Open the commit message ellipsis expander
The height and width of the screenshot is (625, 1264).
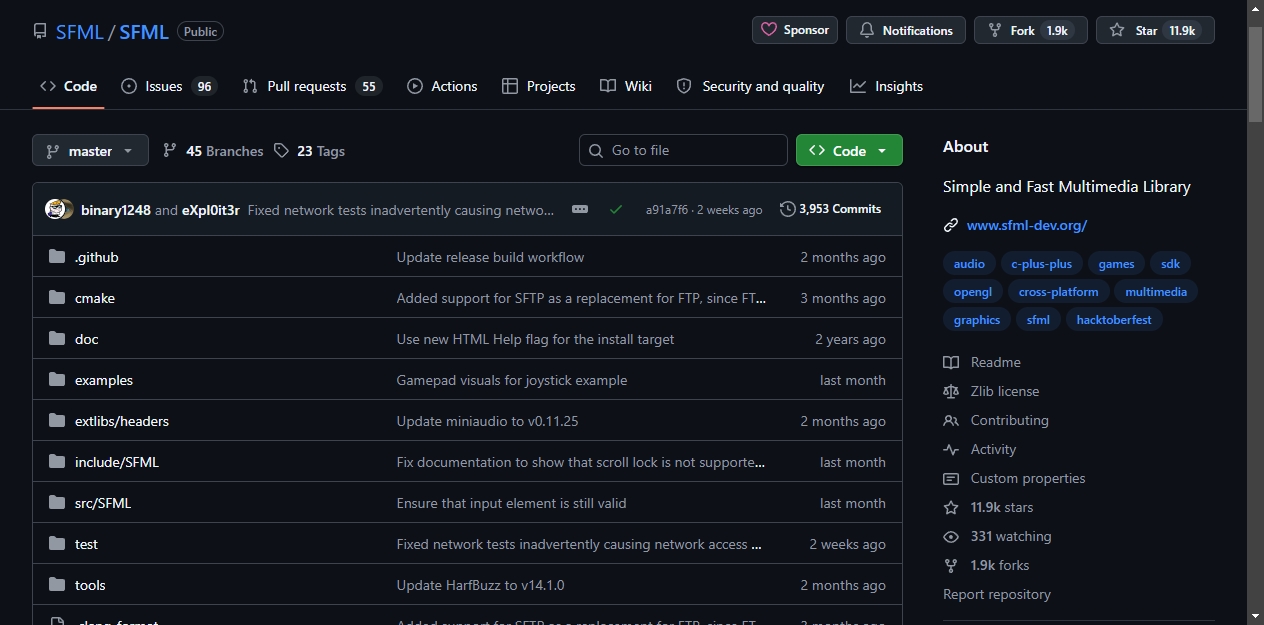click(580, 209)
